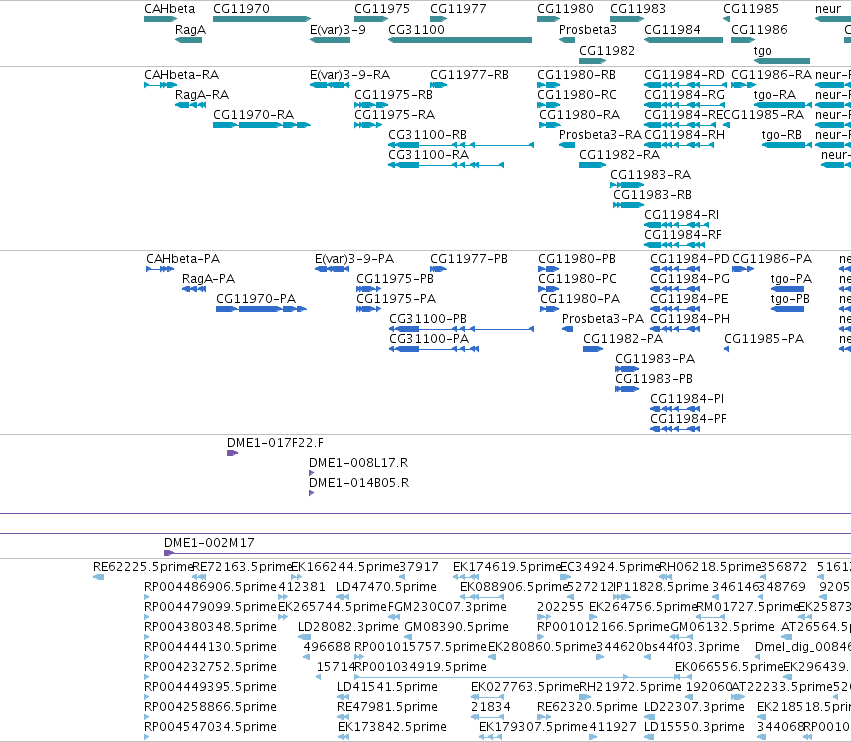Viewport: 851px width, 742px height.
Task: Click the LD47470.5prime EST label
Action: [386, 587]
